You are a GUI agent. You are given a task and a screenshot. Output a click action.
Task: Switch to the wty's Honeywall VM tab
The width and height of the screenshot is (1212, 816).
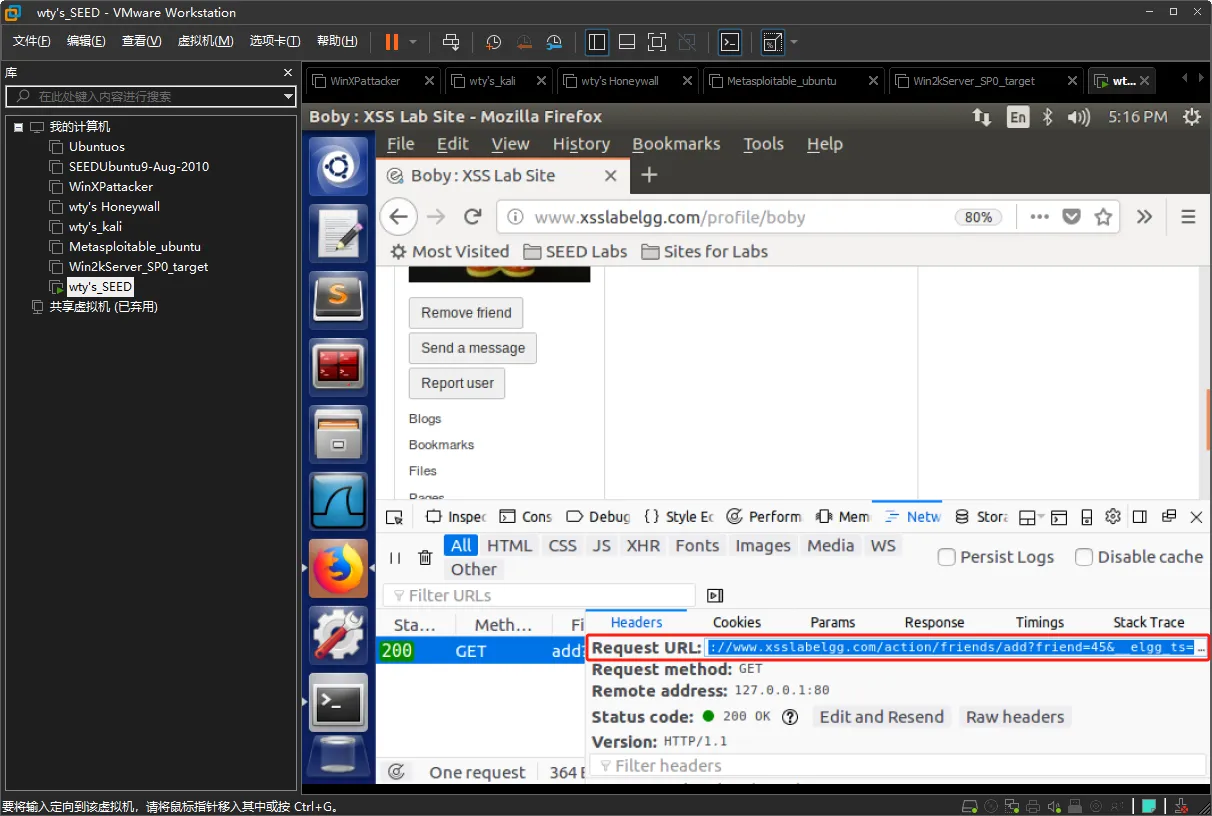[x=620, y=81]
